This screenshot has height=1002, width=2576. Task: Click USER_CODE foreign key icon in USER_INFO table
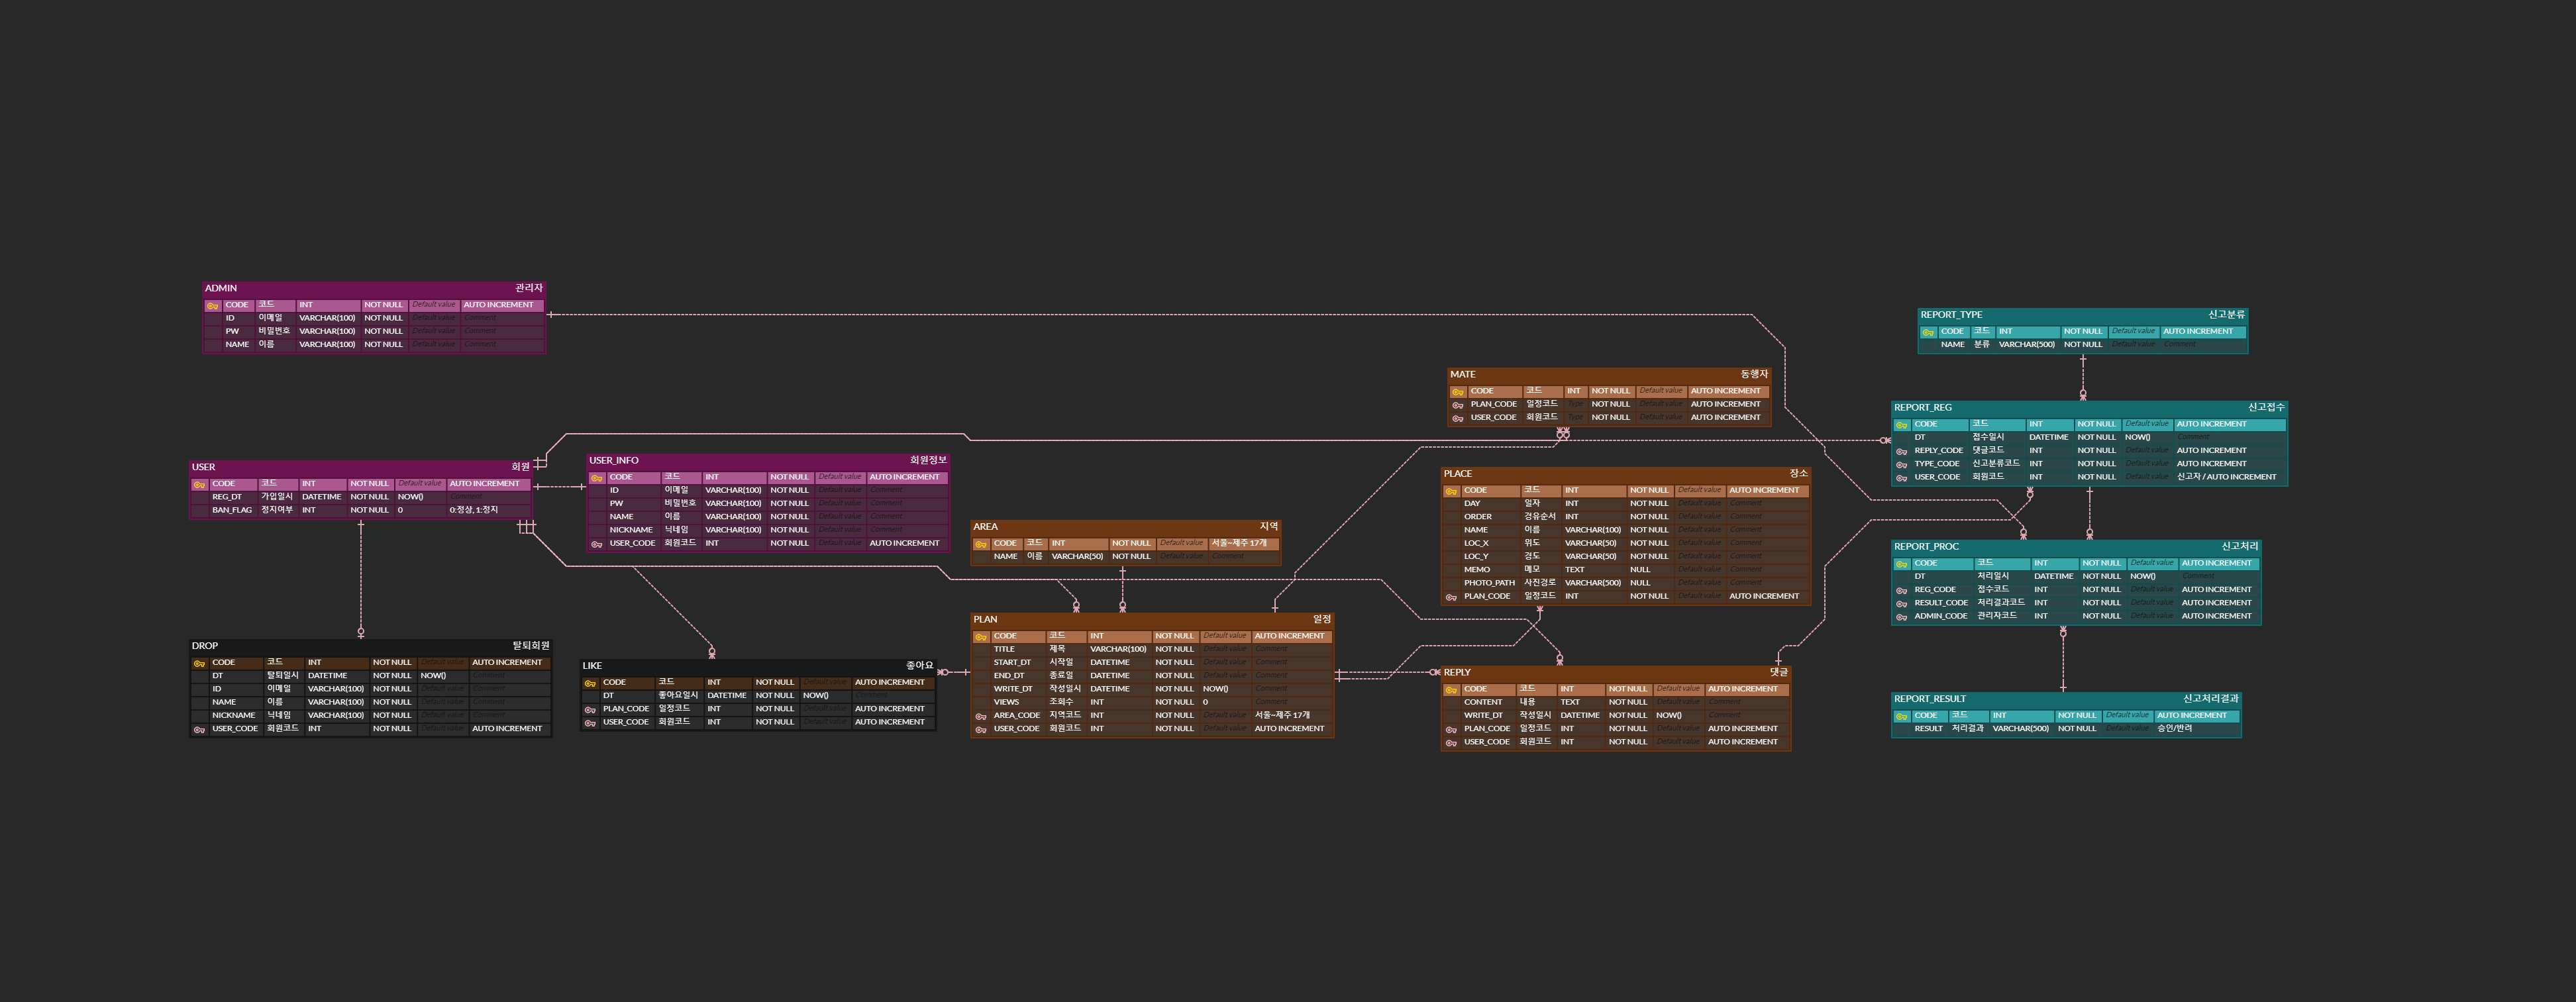tap(597, 544)
